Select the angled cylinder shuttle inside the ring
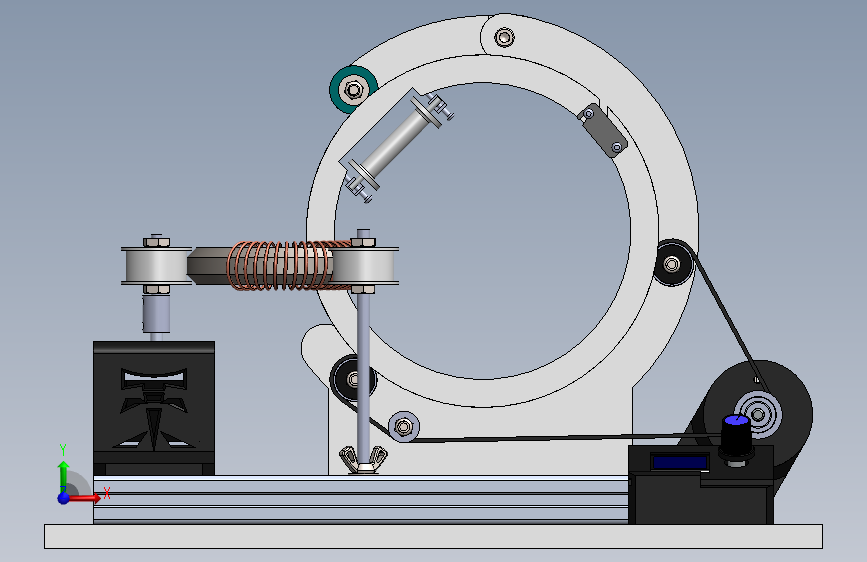 coord(397,145)
